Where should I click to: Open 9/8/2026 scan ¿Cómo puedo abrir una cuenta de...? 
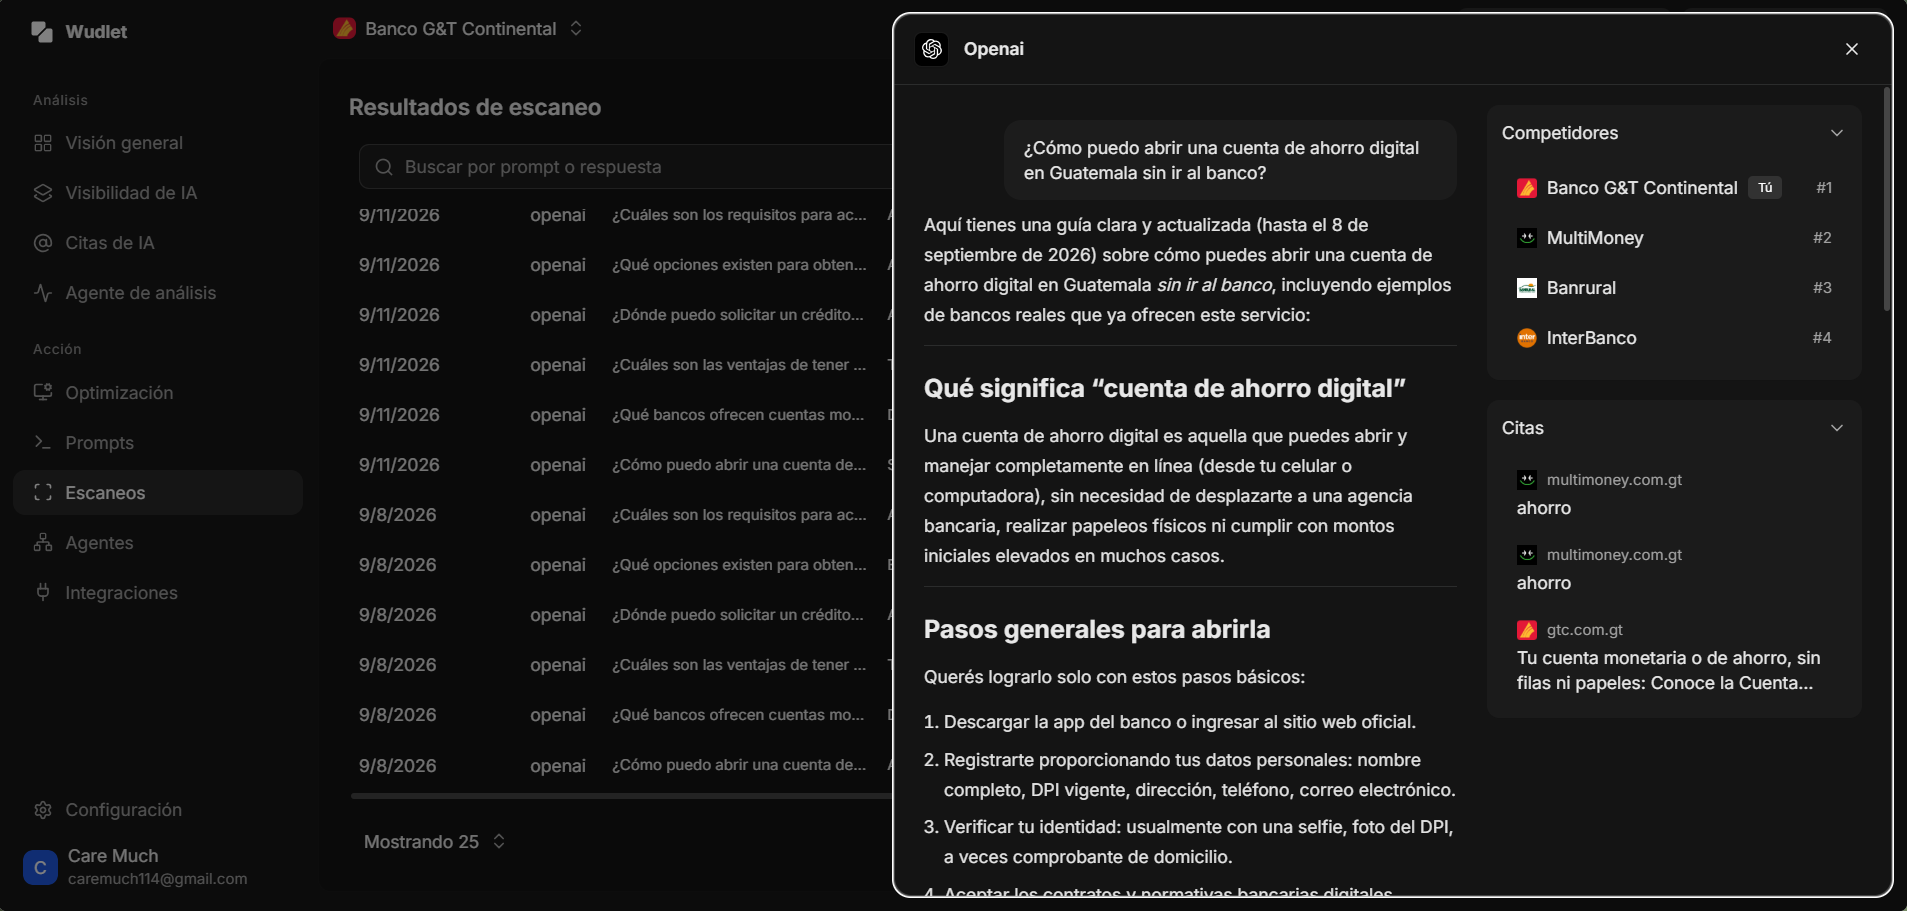pyautogui.click(x=621, y=765)
